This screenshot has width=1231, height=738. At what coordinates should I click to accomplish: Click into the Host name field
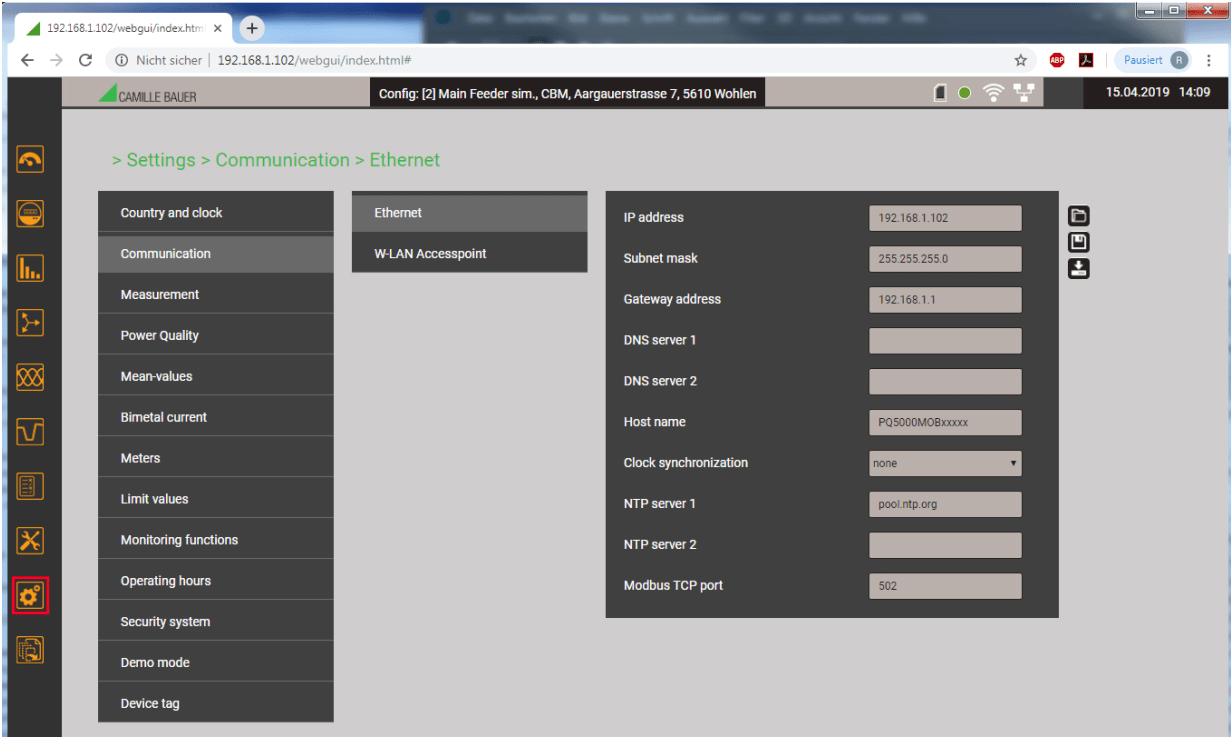click(945, 422)
